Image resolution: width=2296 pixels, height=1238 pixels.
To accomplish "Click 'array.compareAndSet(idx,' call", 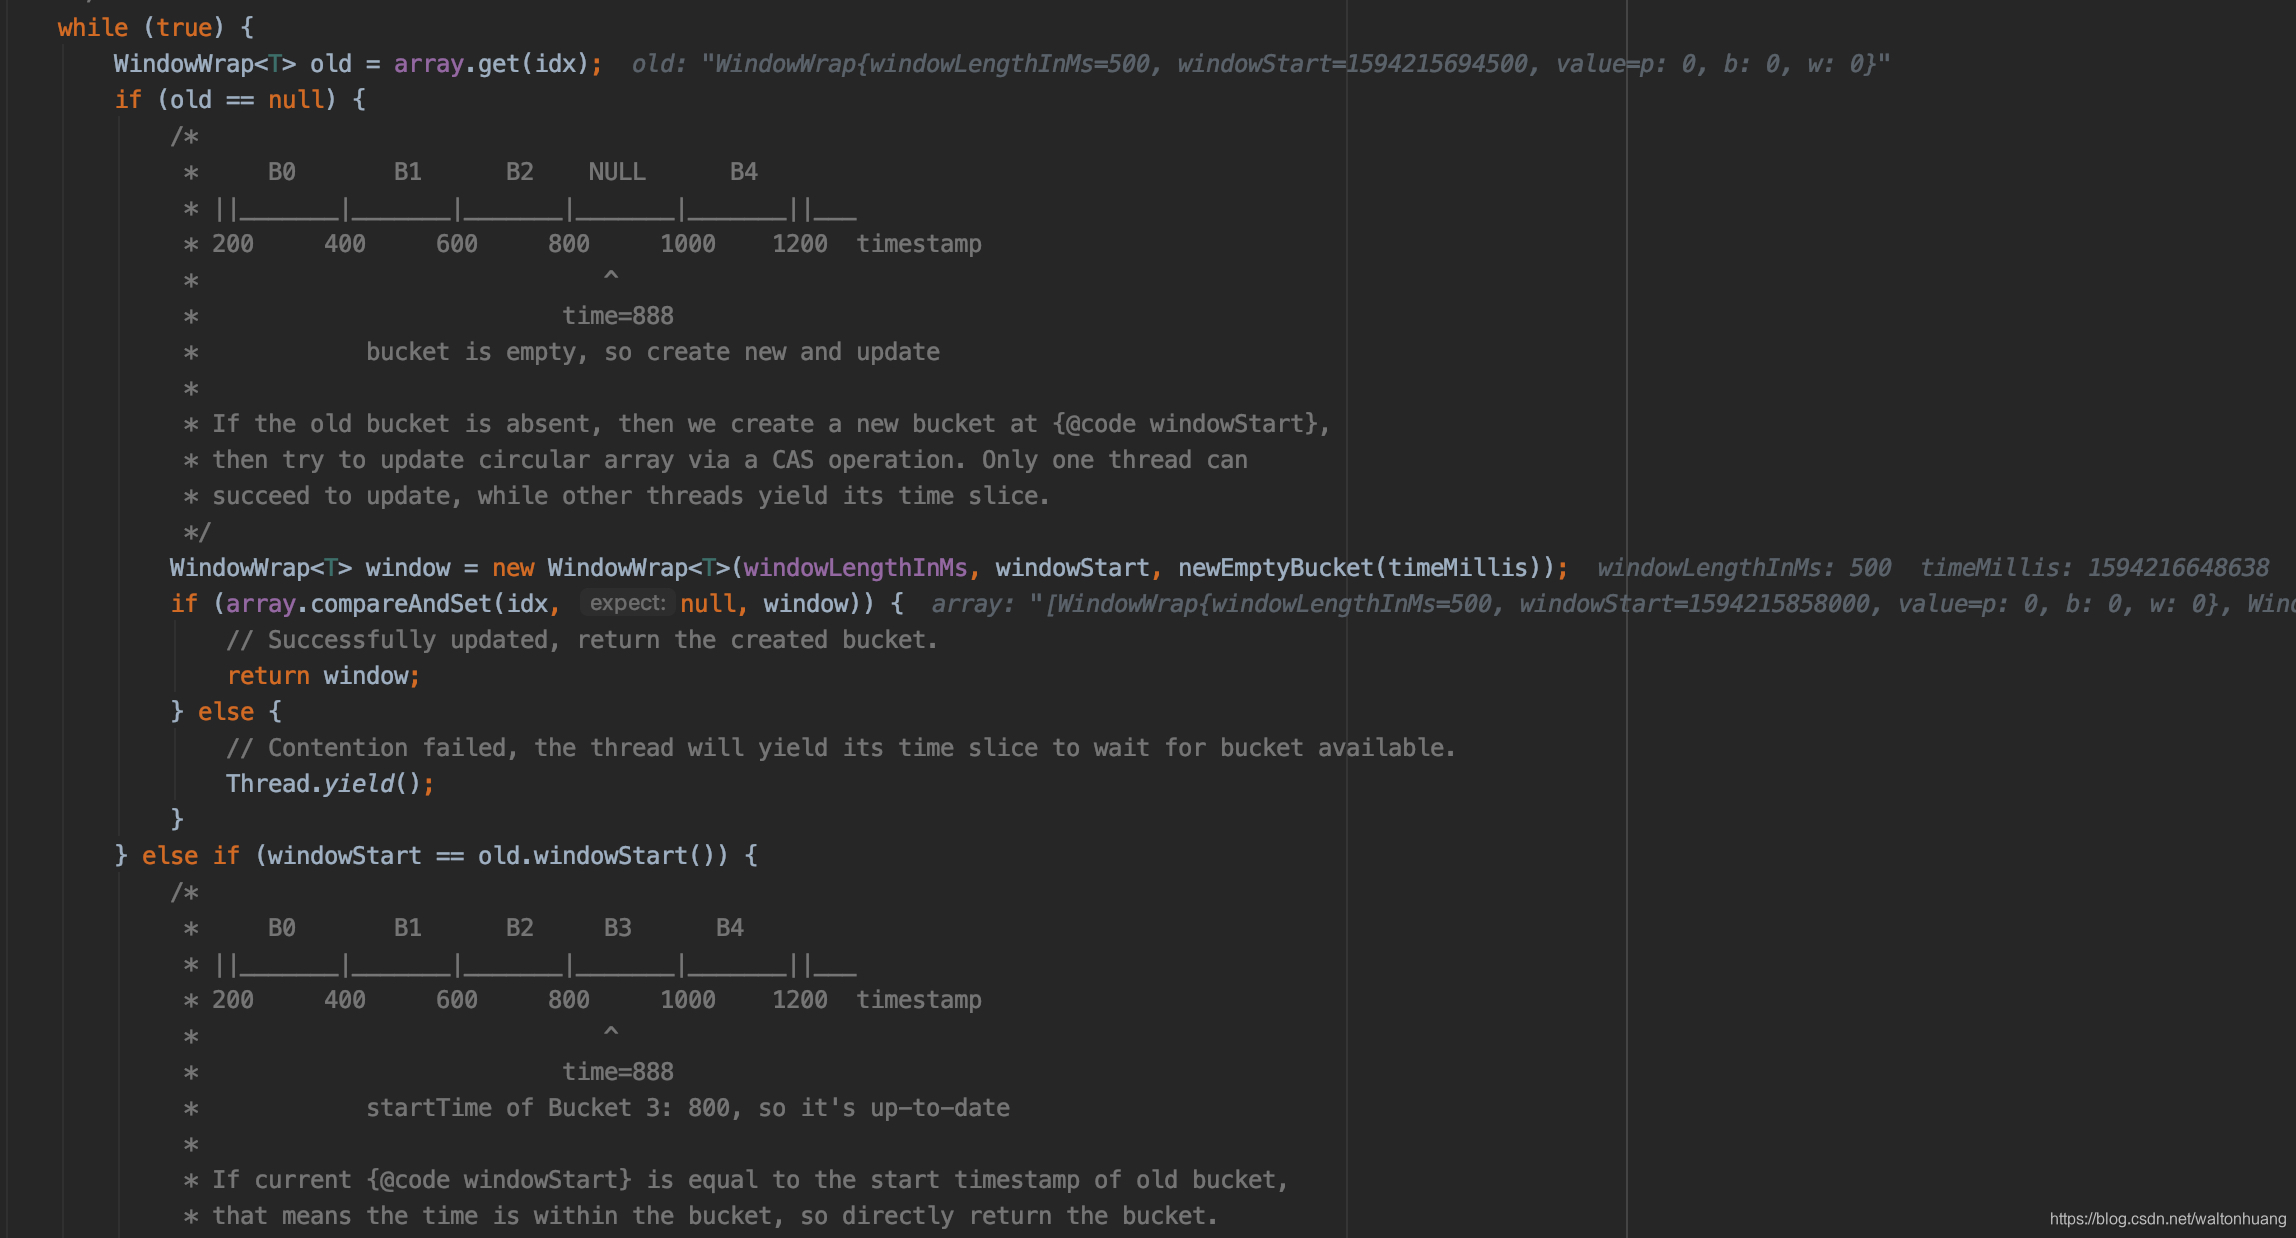I will pyautogui.click(x=393, y=604).
